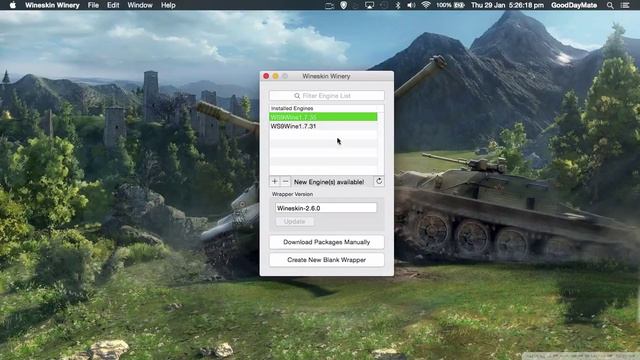This screenshot has height=360, width=640.
Task: Open the Wineskin Winery app menu
Action: coord(52,5)
